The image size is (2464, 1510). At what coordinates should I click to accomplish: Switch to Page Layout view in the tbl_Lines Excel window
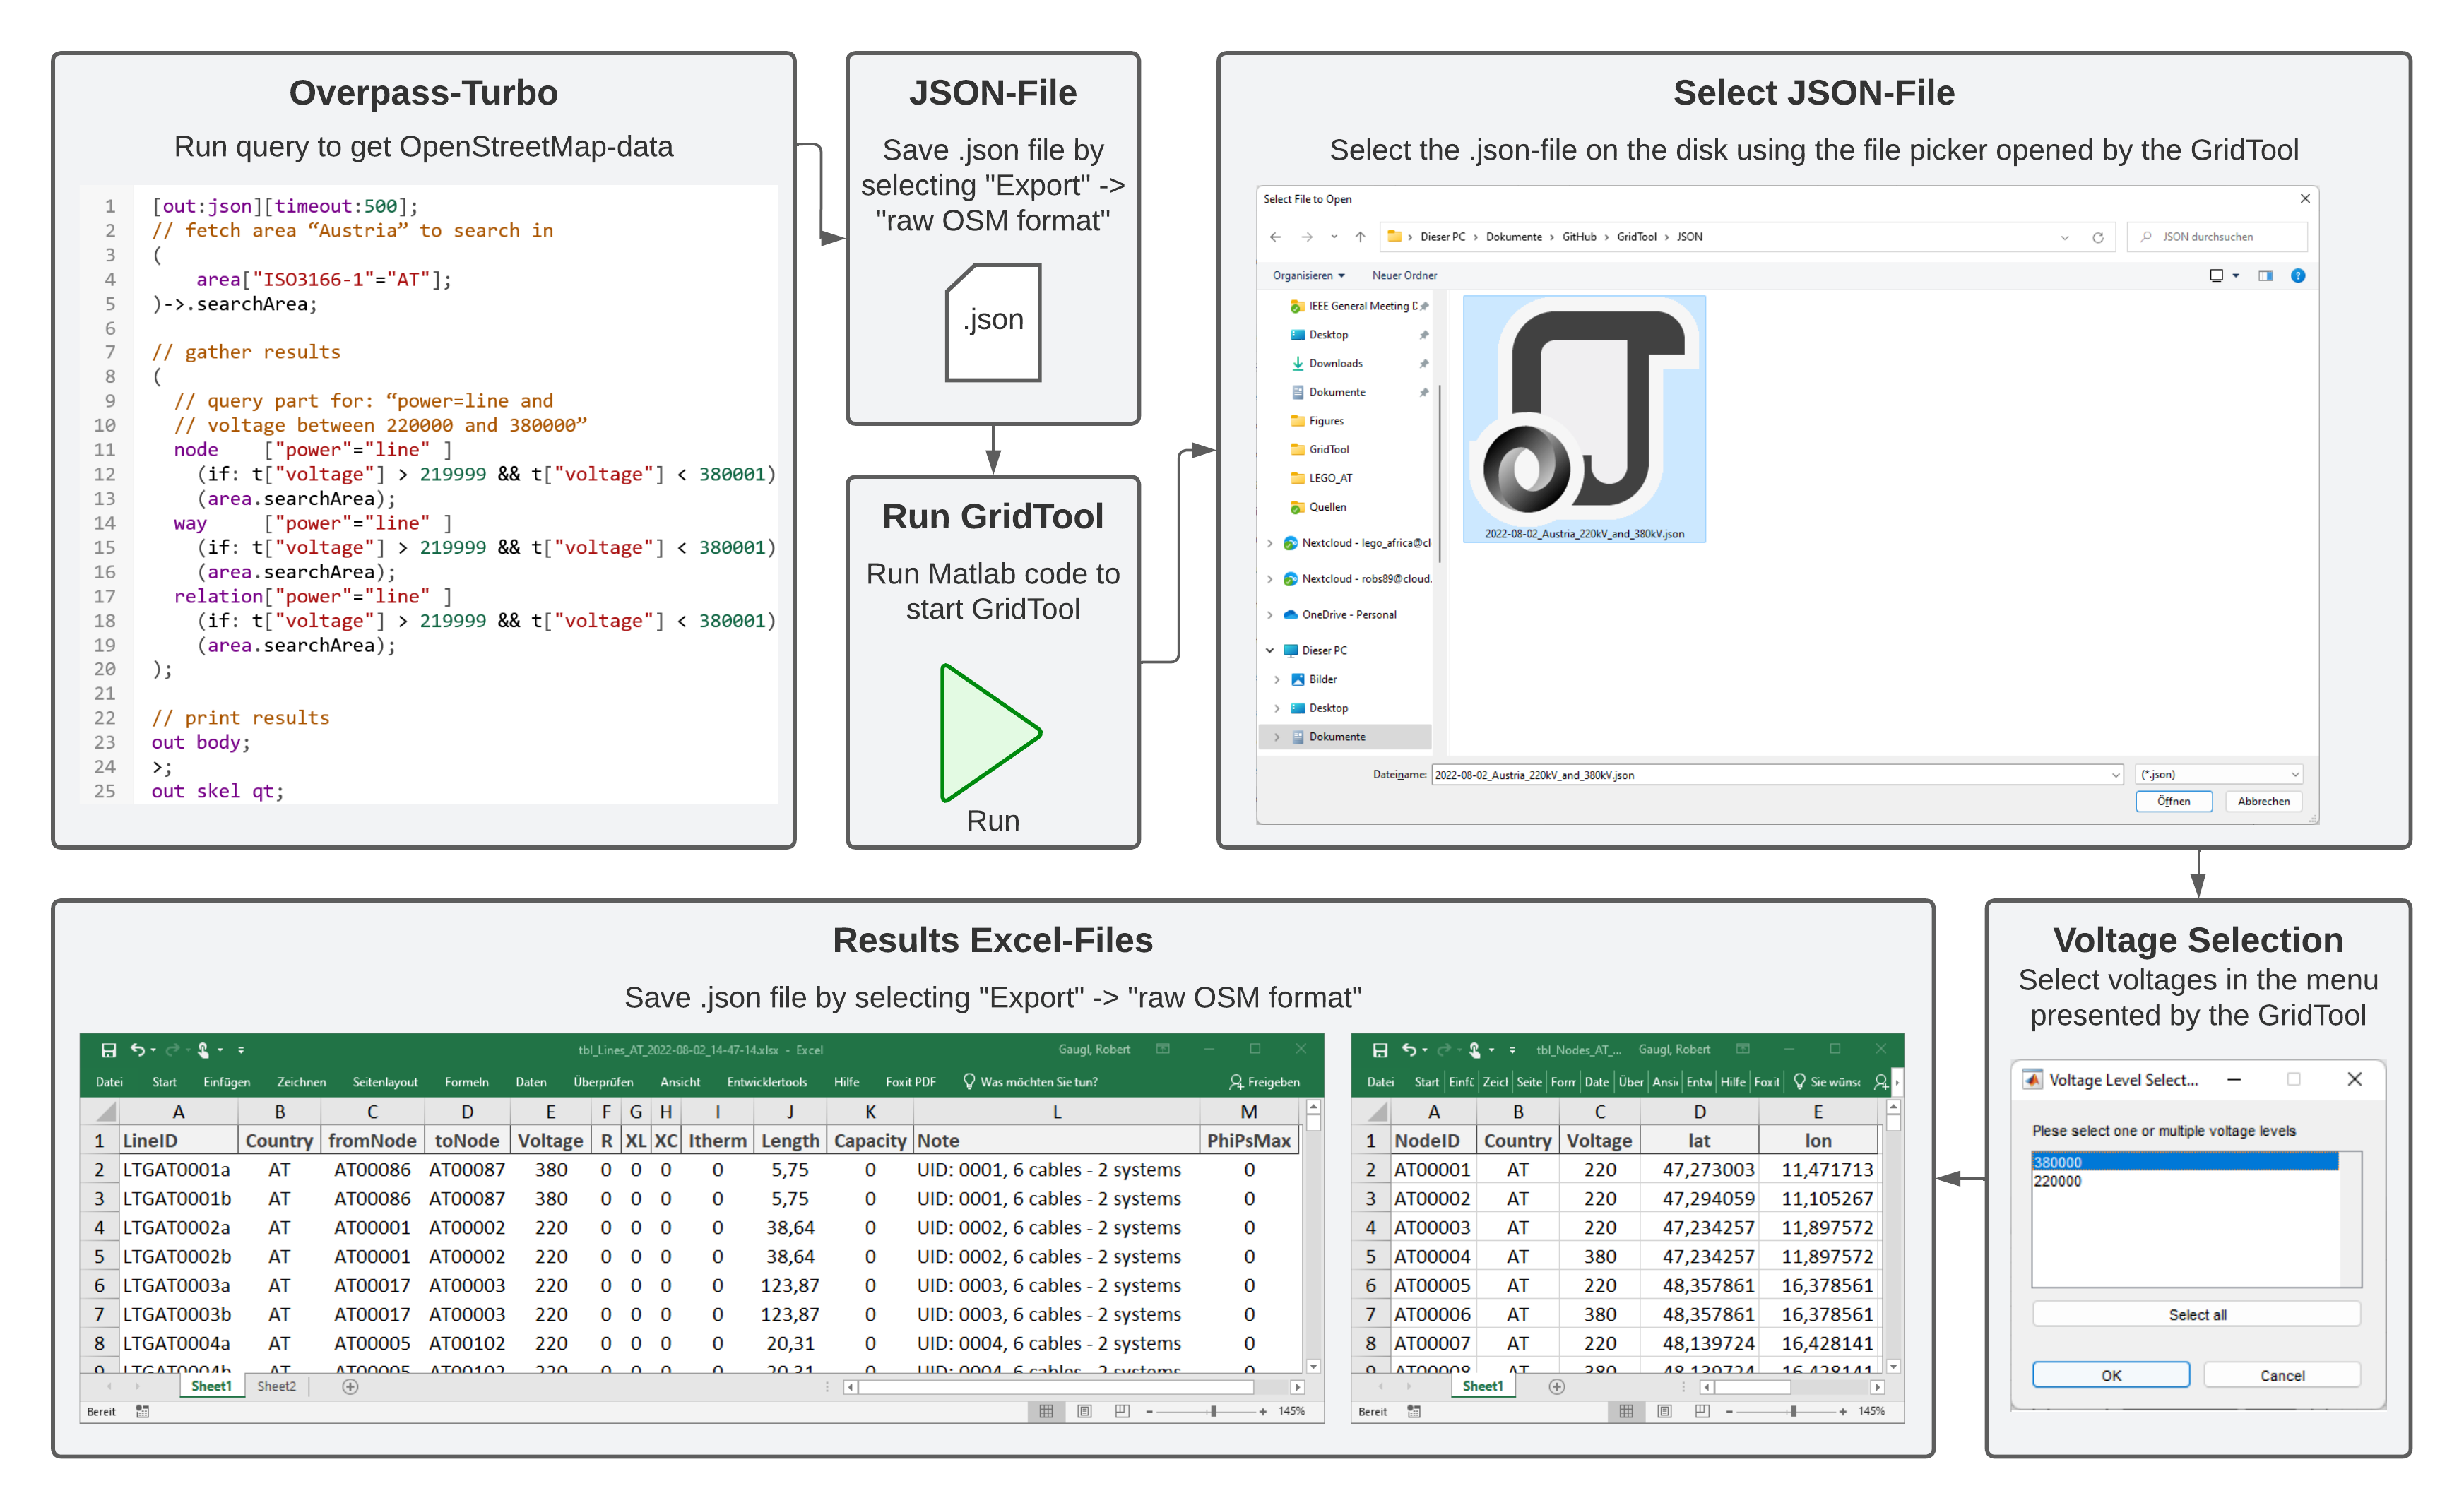1084,1411
